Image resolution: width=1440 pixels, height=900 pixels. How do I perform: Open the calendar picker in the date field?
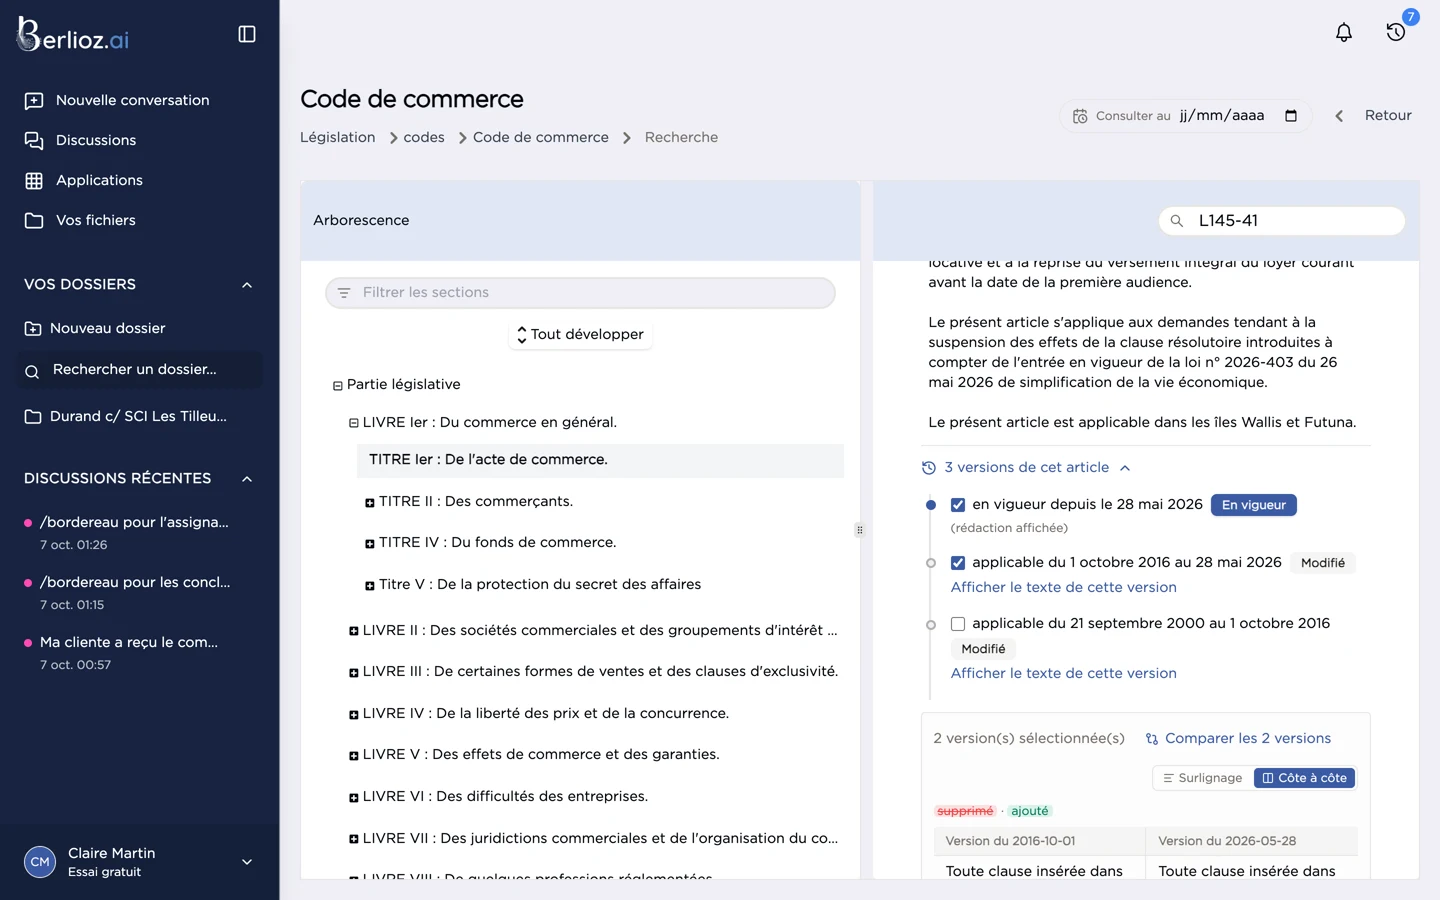point(1291,116)
